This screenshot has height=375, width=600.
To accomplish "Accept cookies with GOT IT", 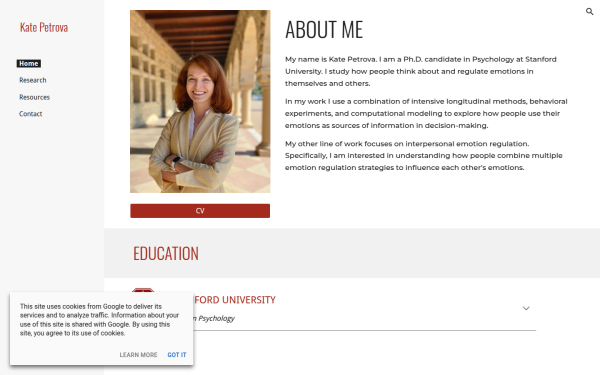I will point(177,355).
